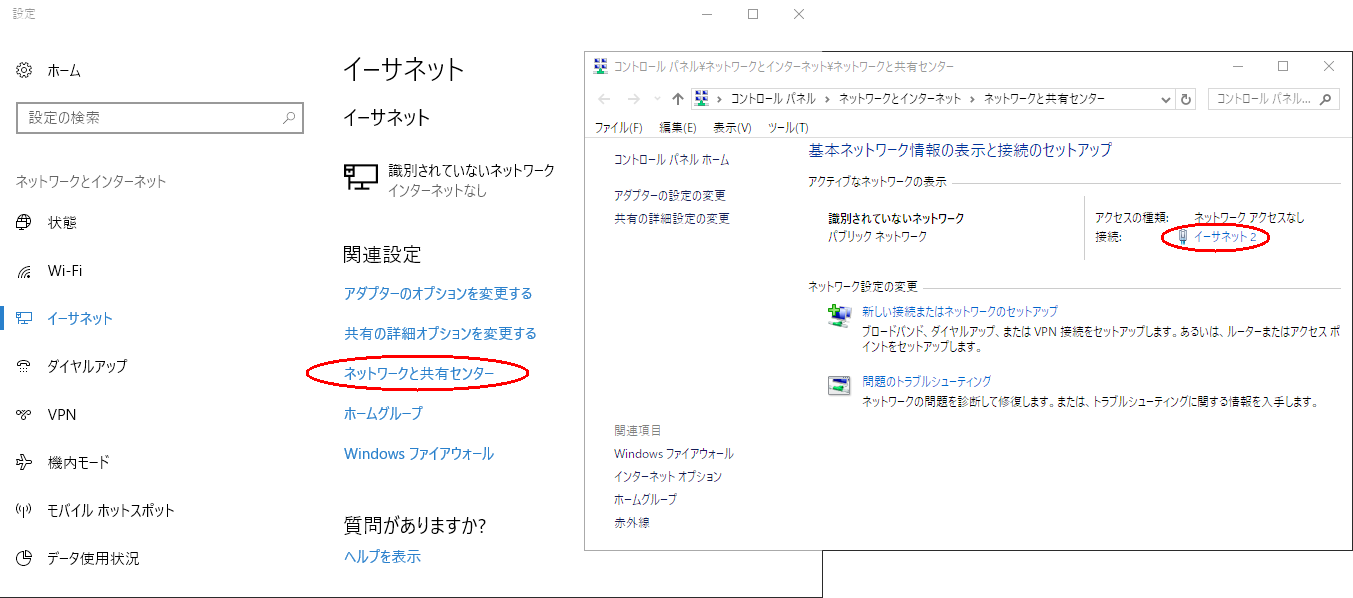Click the new connection setup icon
This screenshot has height=598, width=1353.
[x=839, y=316]
